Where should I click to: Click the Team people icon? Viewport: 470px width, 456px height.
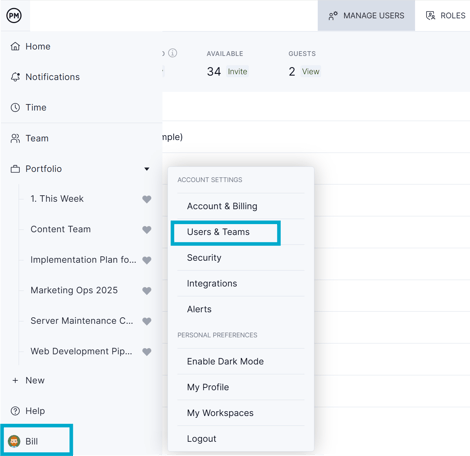coord(15,138)
